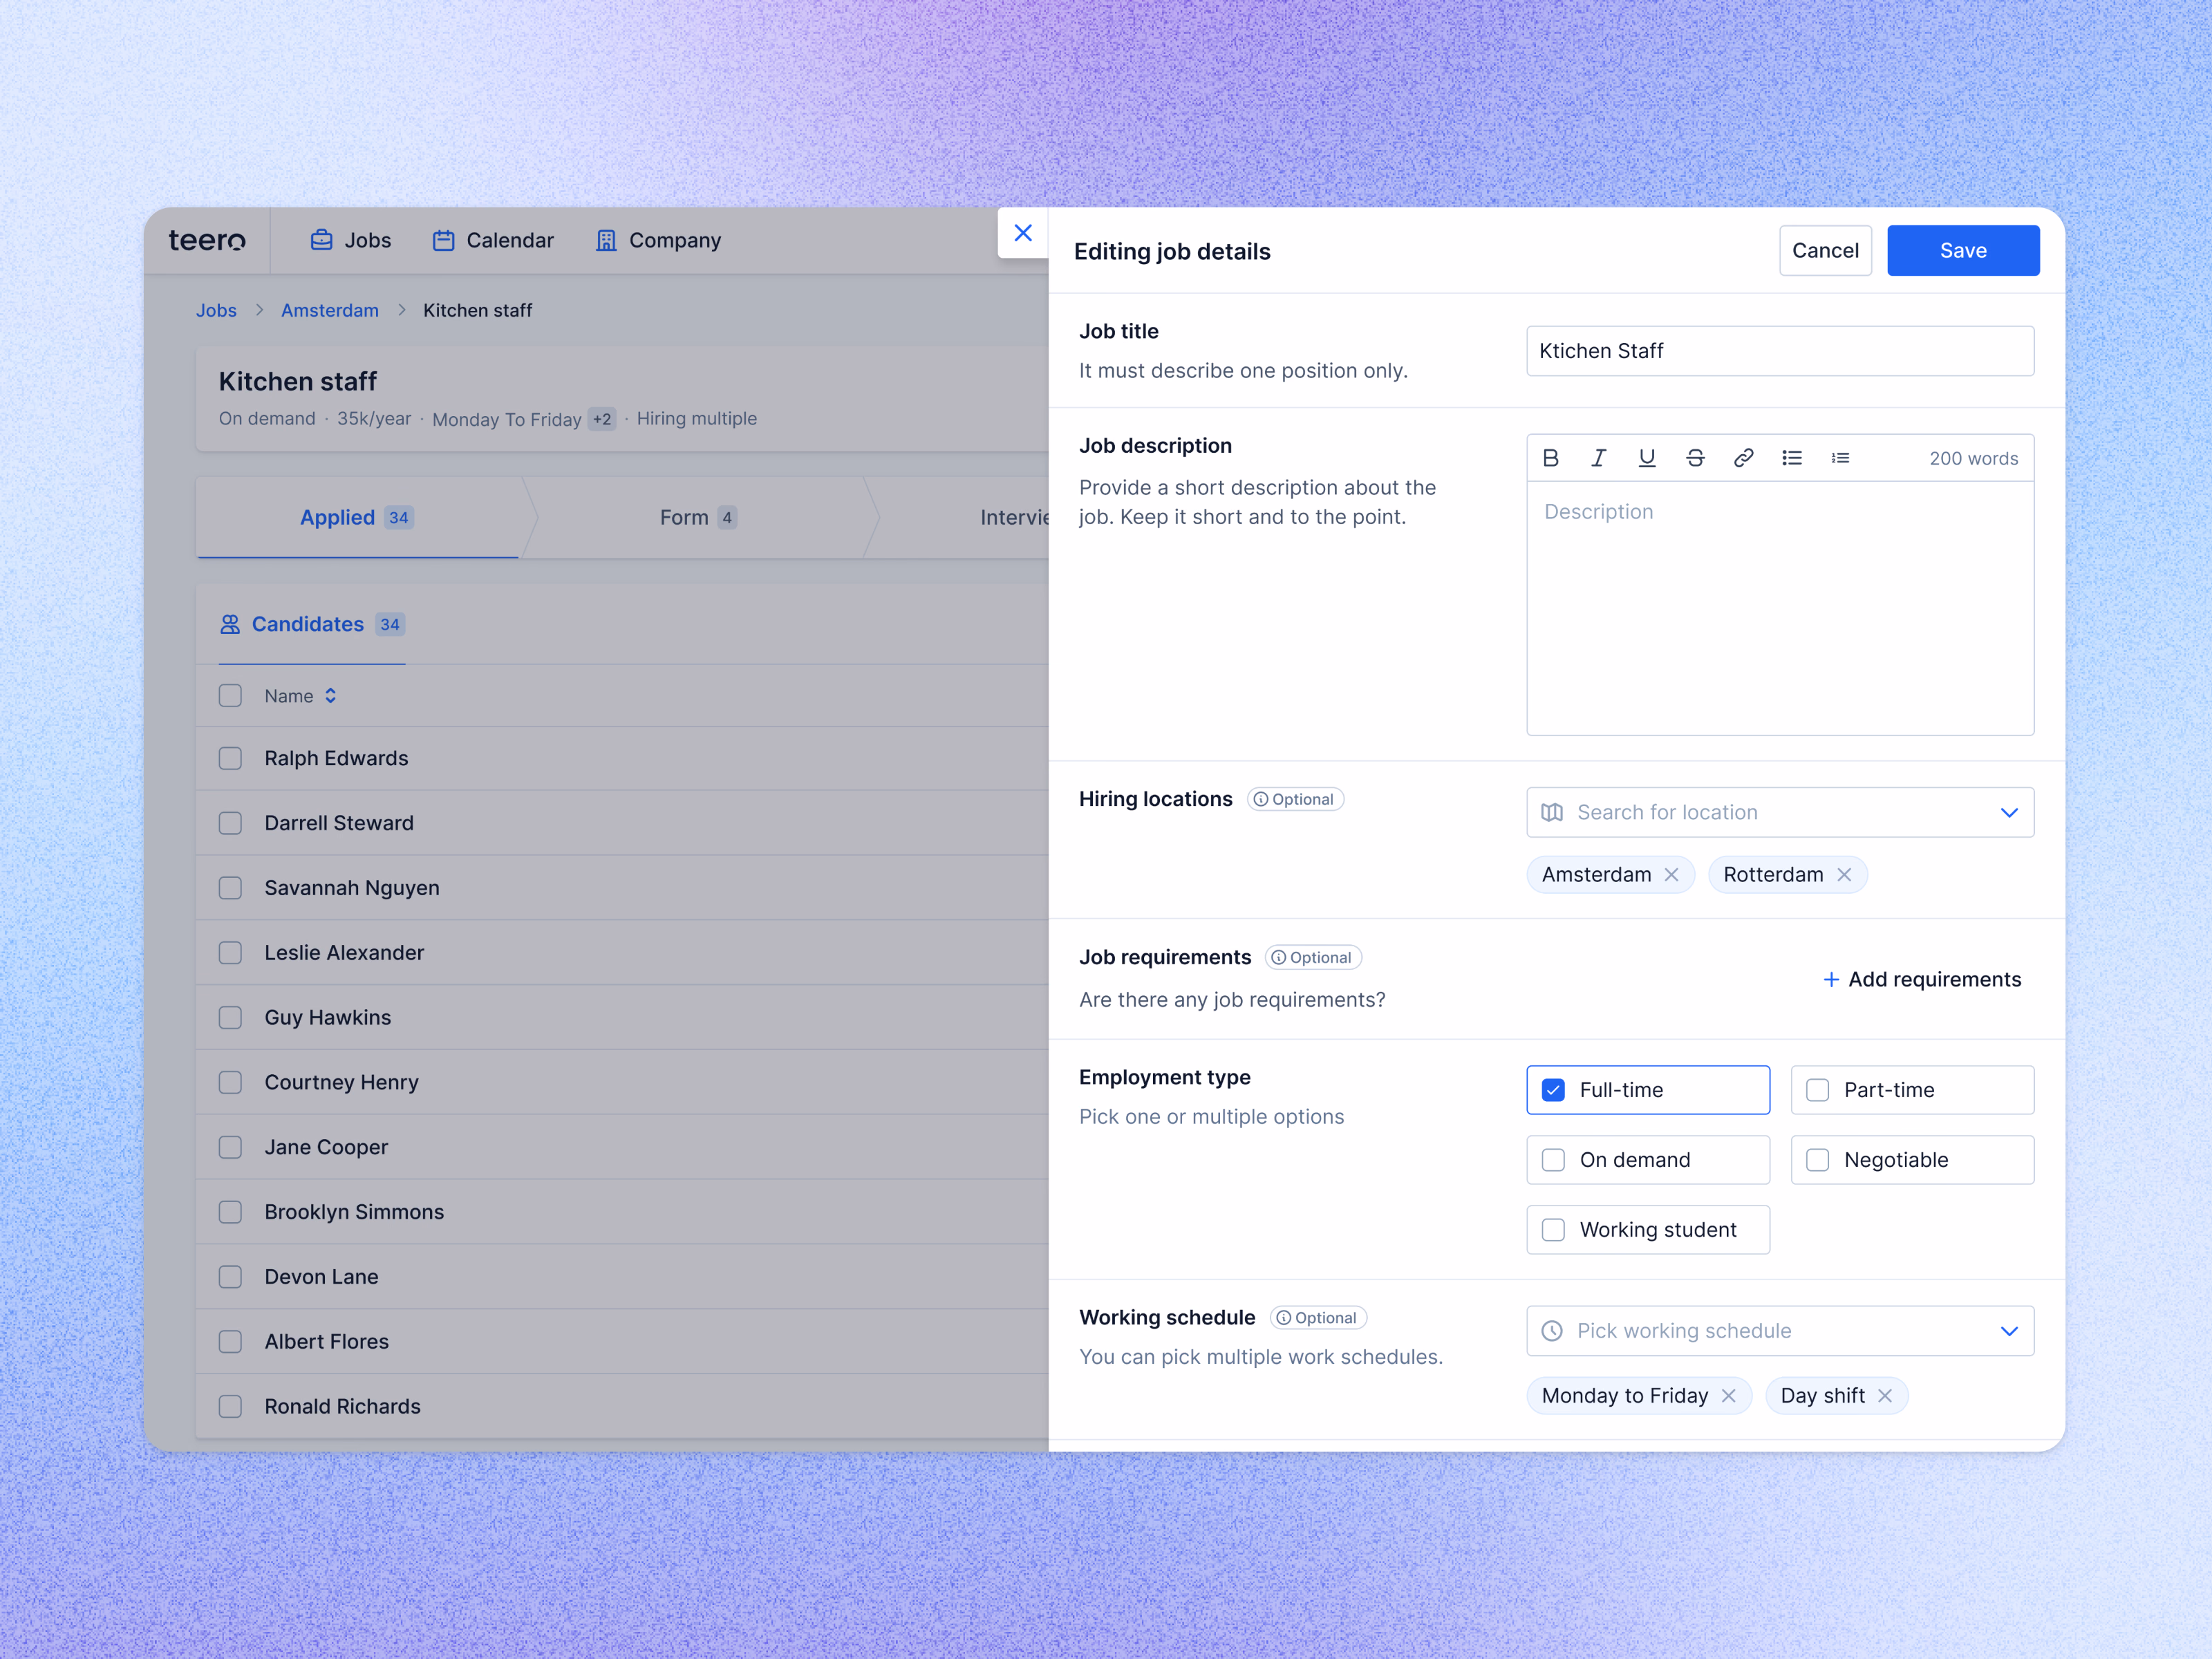Apply strikethrough in description editor
This screenshot has width=2212, height=1659.
pyautogui.click(x=1695, y=458)
